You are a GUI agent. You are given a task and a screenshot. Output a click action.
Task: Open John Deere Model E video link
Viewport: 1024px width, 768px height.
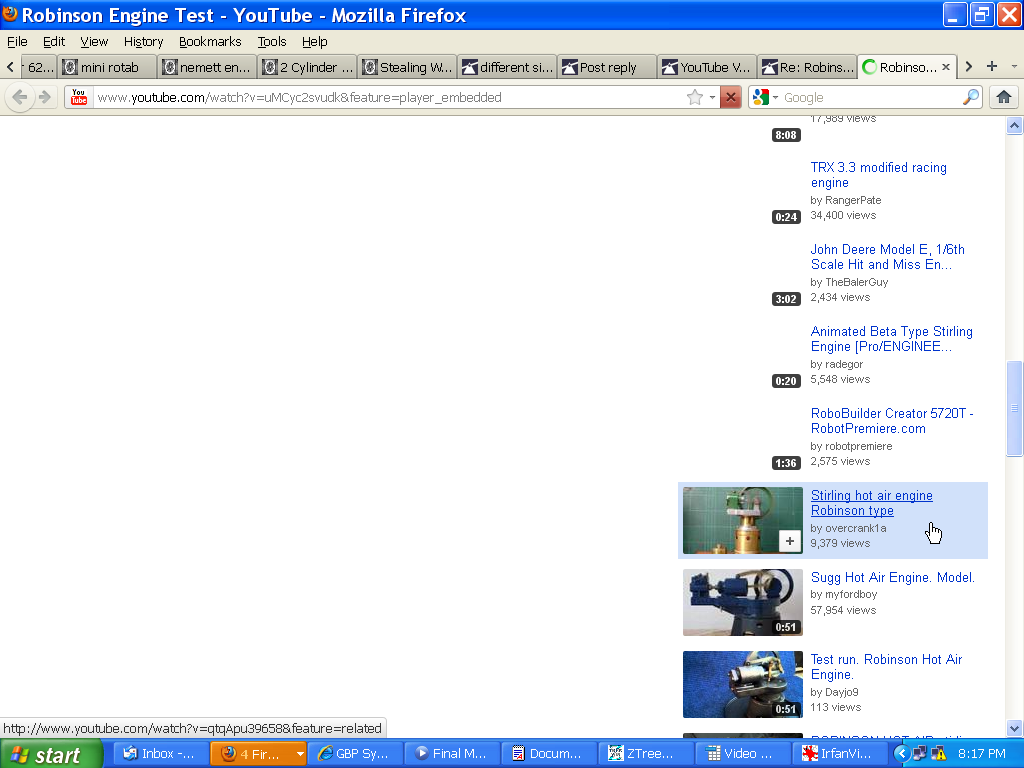pyautogui.click(x=887, y=257)
